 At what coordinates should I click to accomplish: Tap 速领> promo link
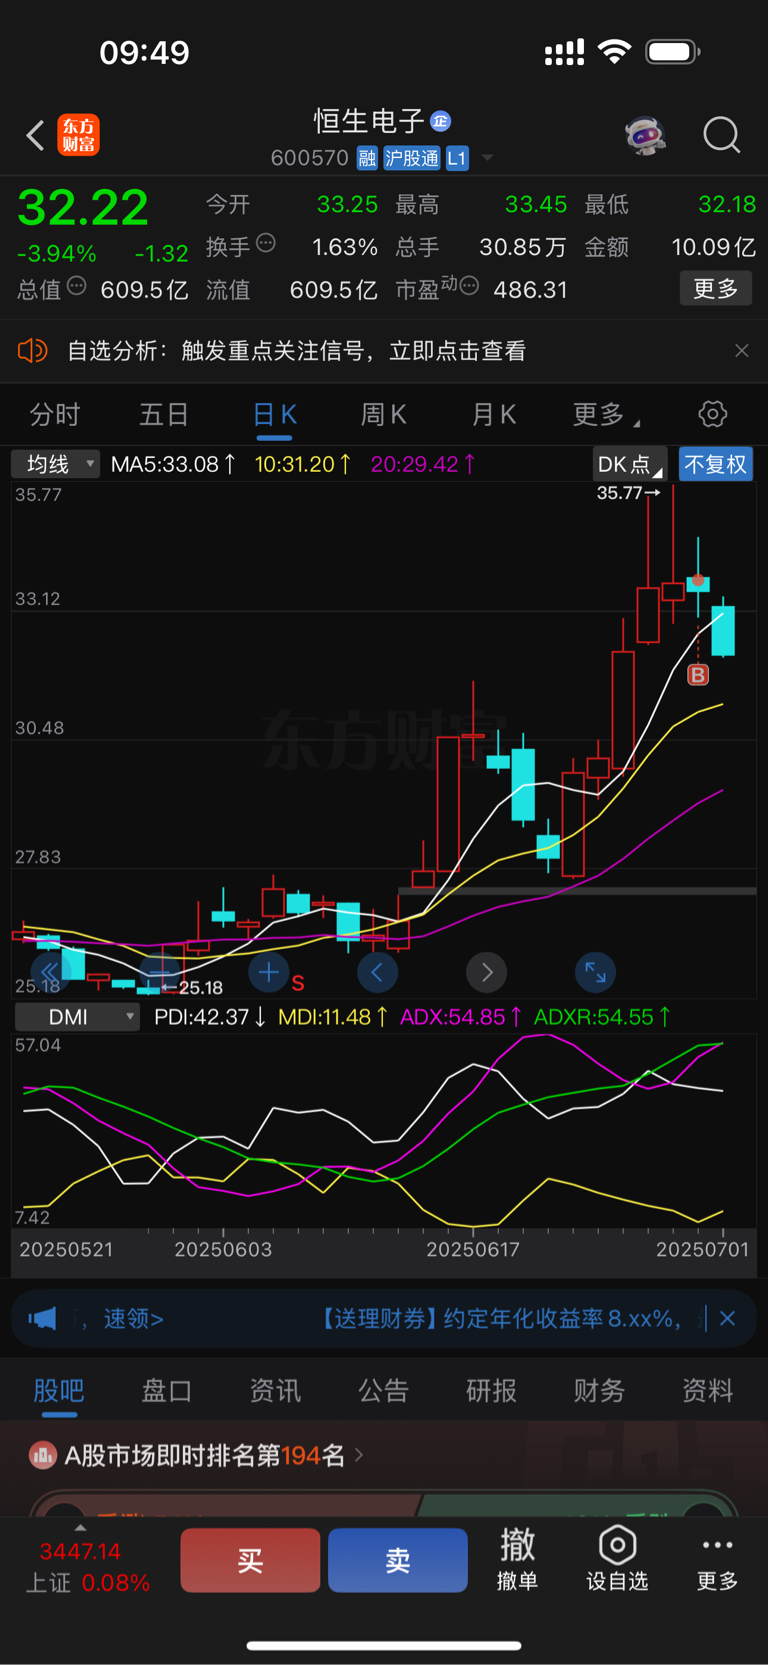tap(133, 1319)
